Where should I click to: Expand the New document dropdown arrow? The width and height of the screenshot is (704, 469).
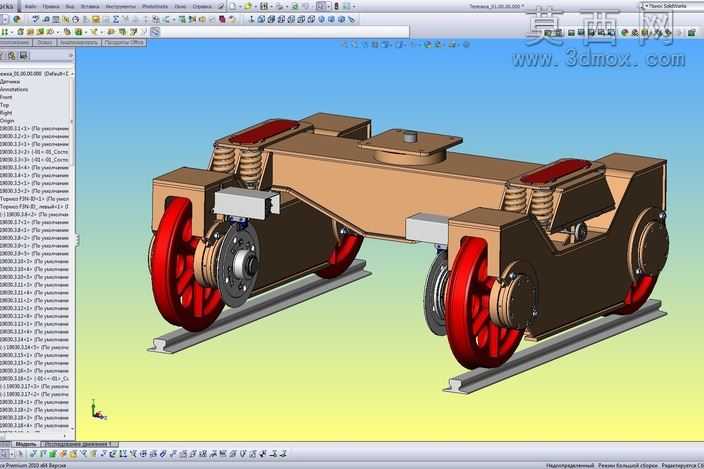point(239,7)
